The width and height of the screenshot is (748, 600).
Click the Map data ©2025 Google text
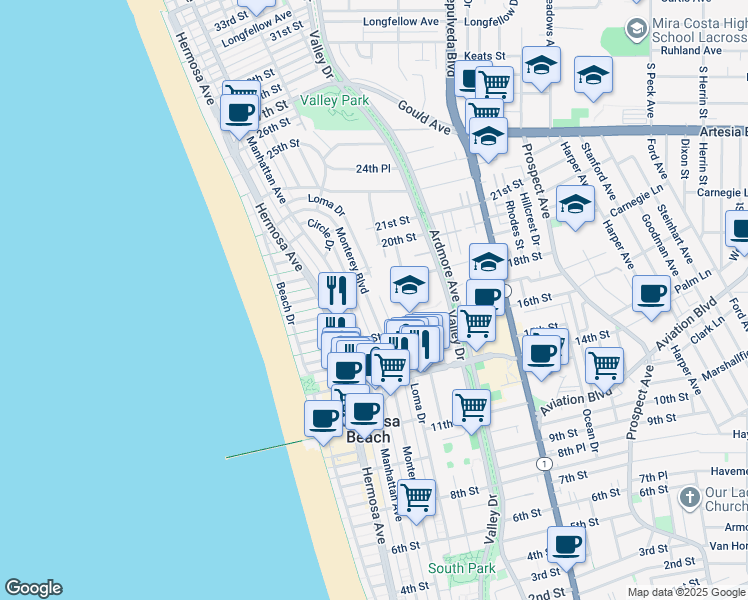(686, 592)
